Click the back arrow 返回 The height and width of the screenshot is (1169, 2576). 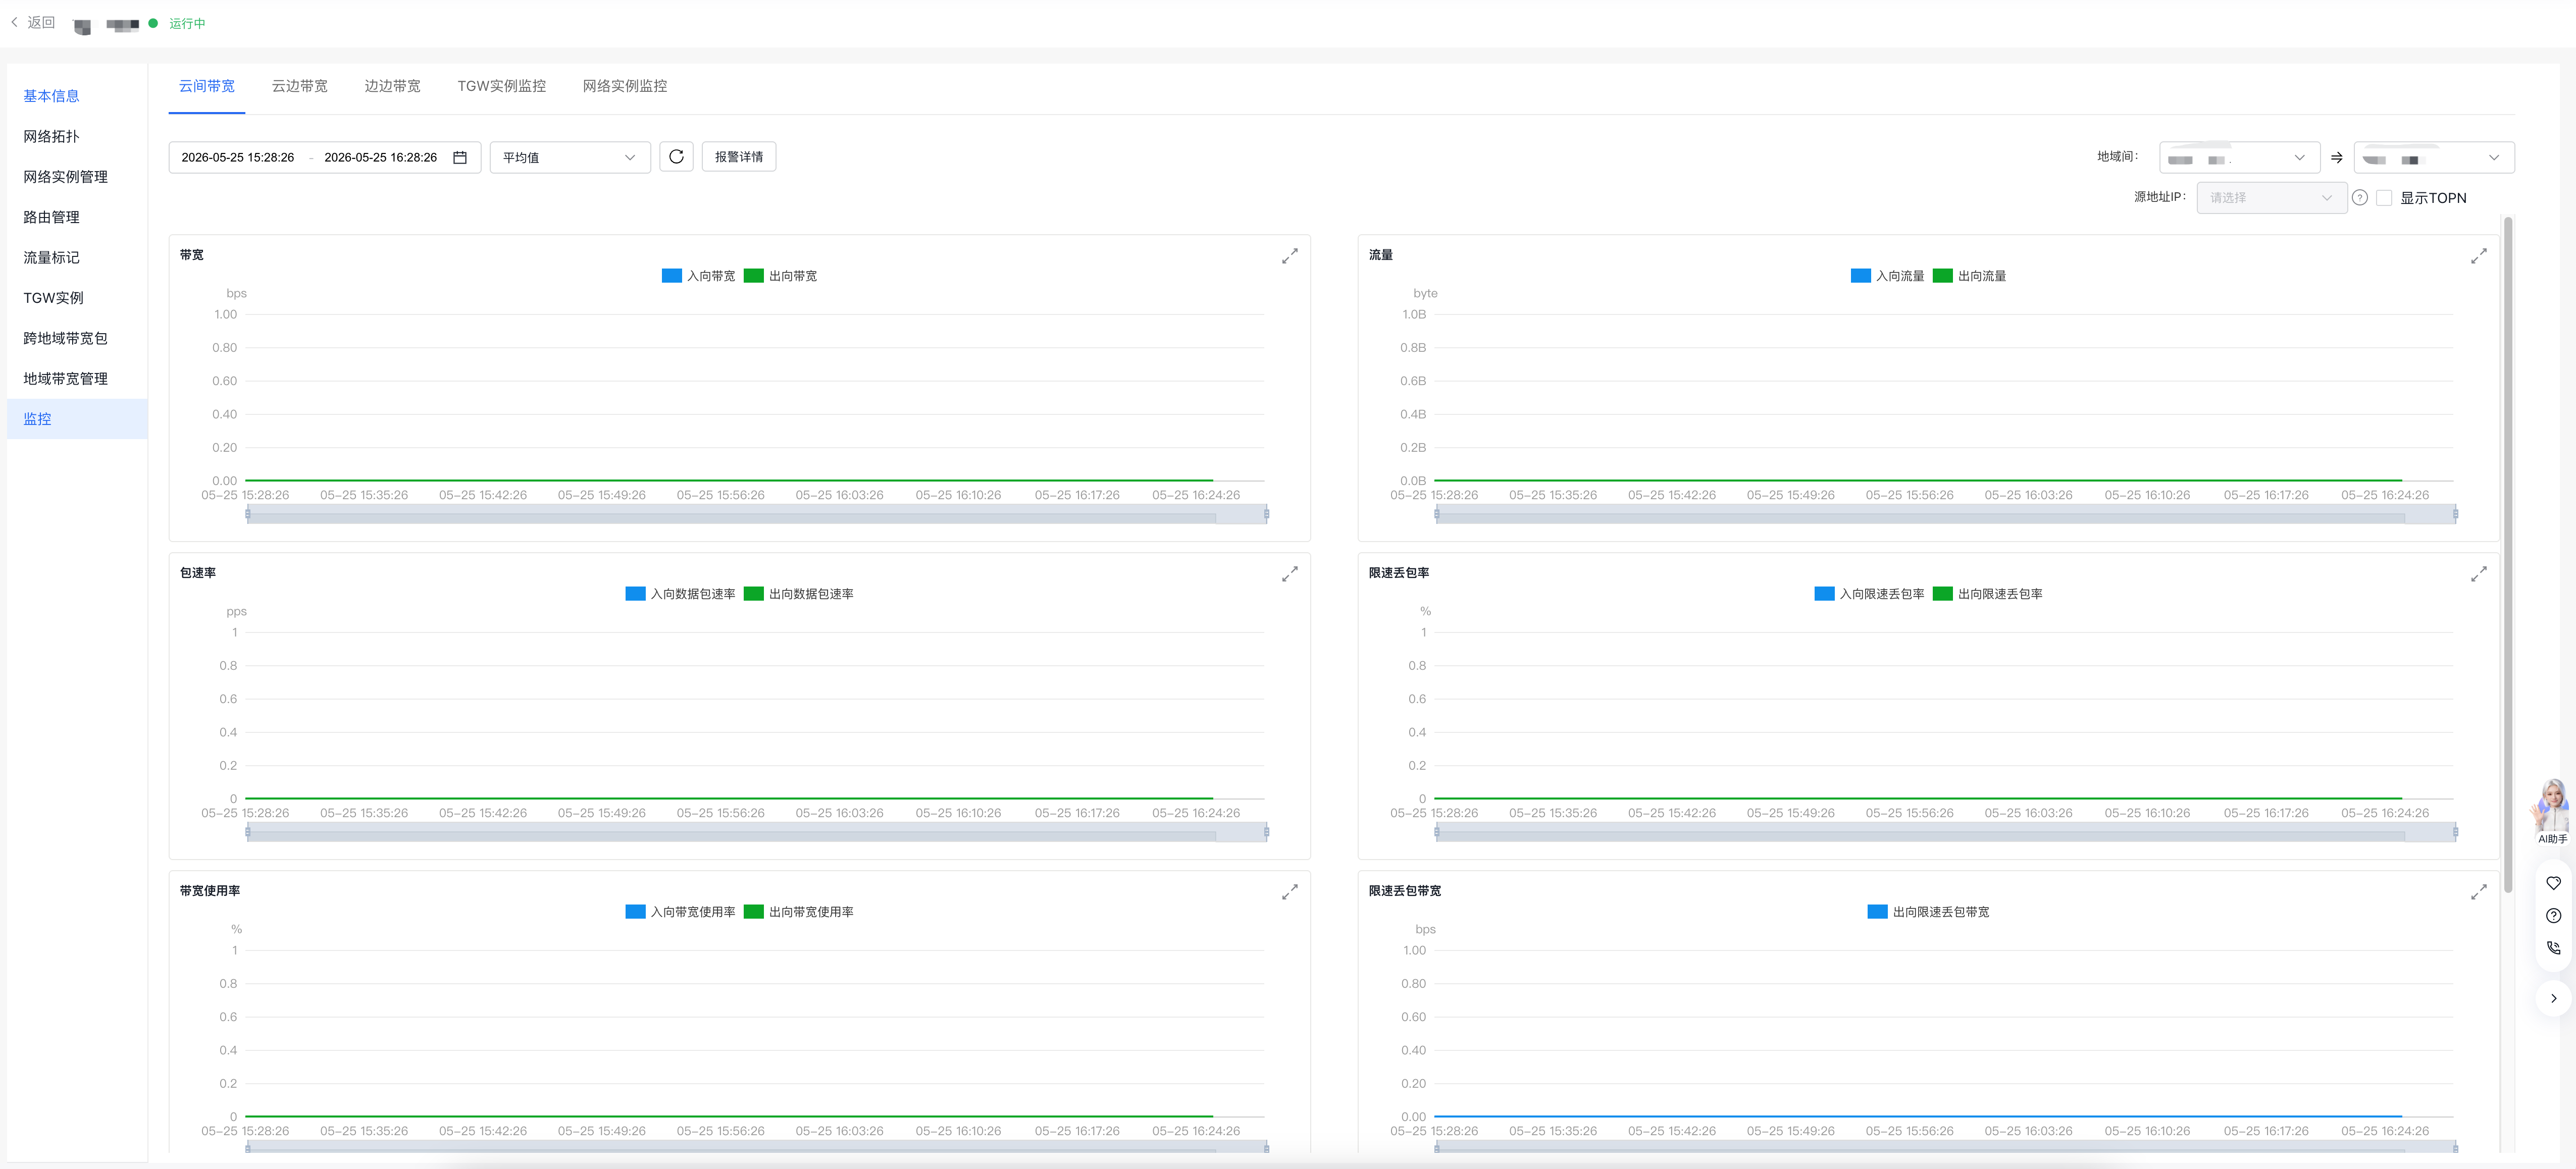[33, 22]
